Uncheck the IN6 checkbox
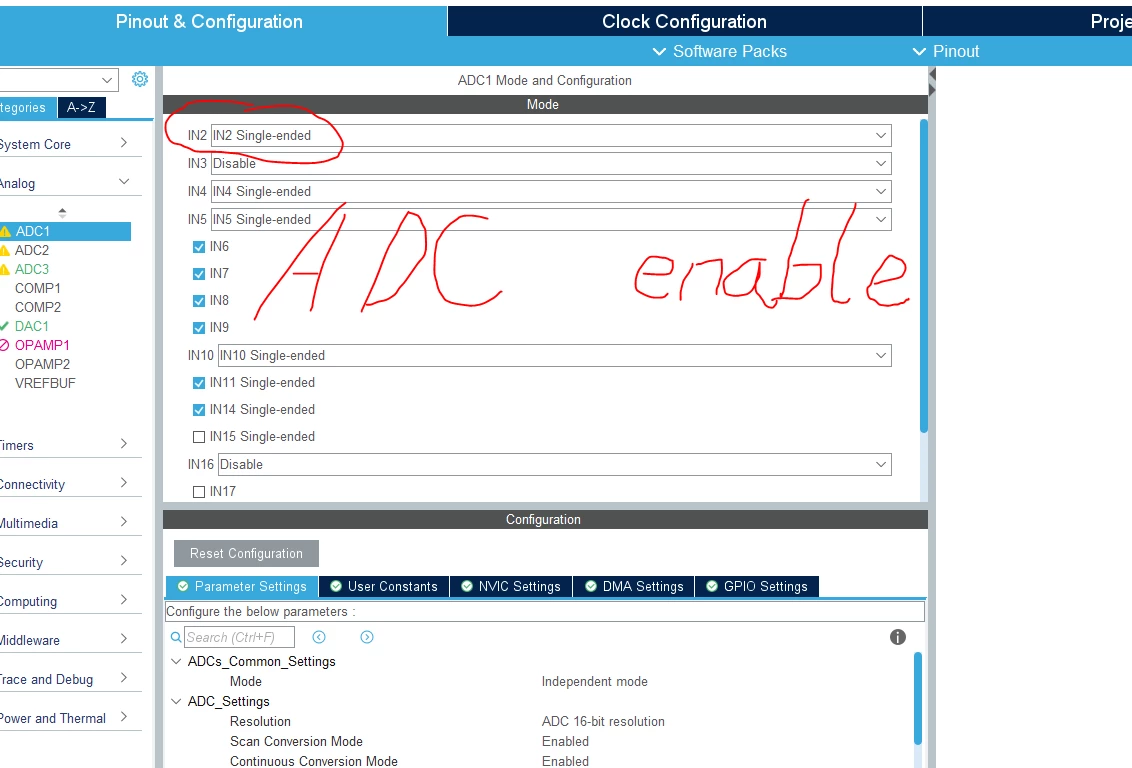The width and height of the screenshot is (1132, 768). pos(199,247)
